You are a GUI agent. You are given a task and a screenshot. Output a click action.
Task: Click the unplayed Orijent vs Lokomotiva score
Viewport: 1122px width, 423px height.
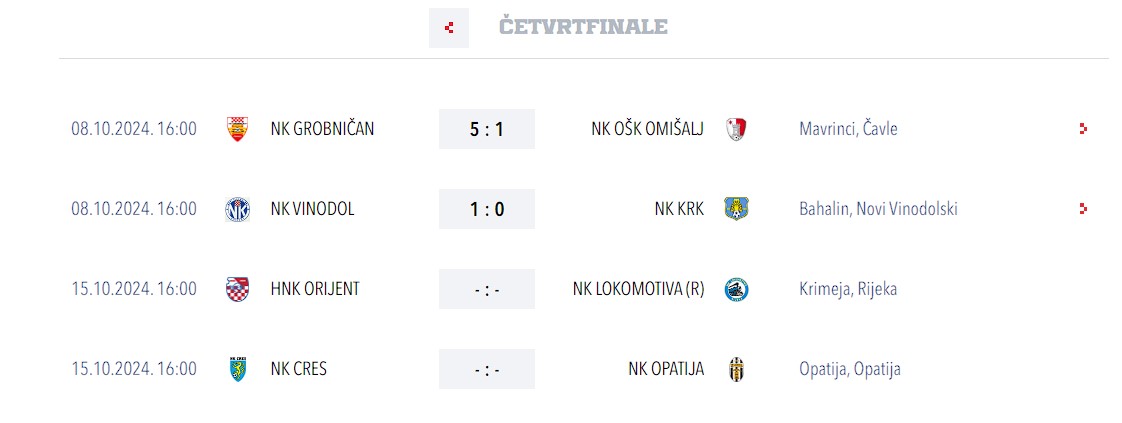[487, 289]
